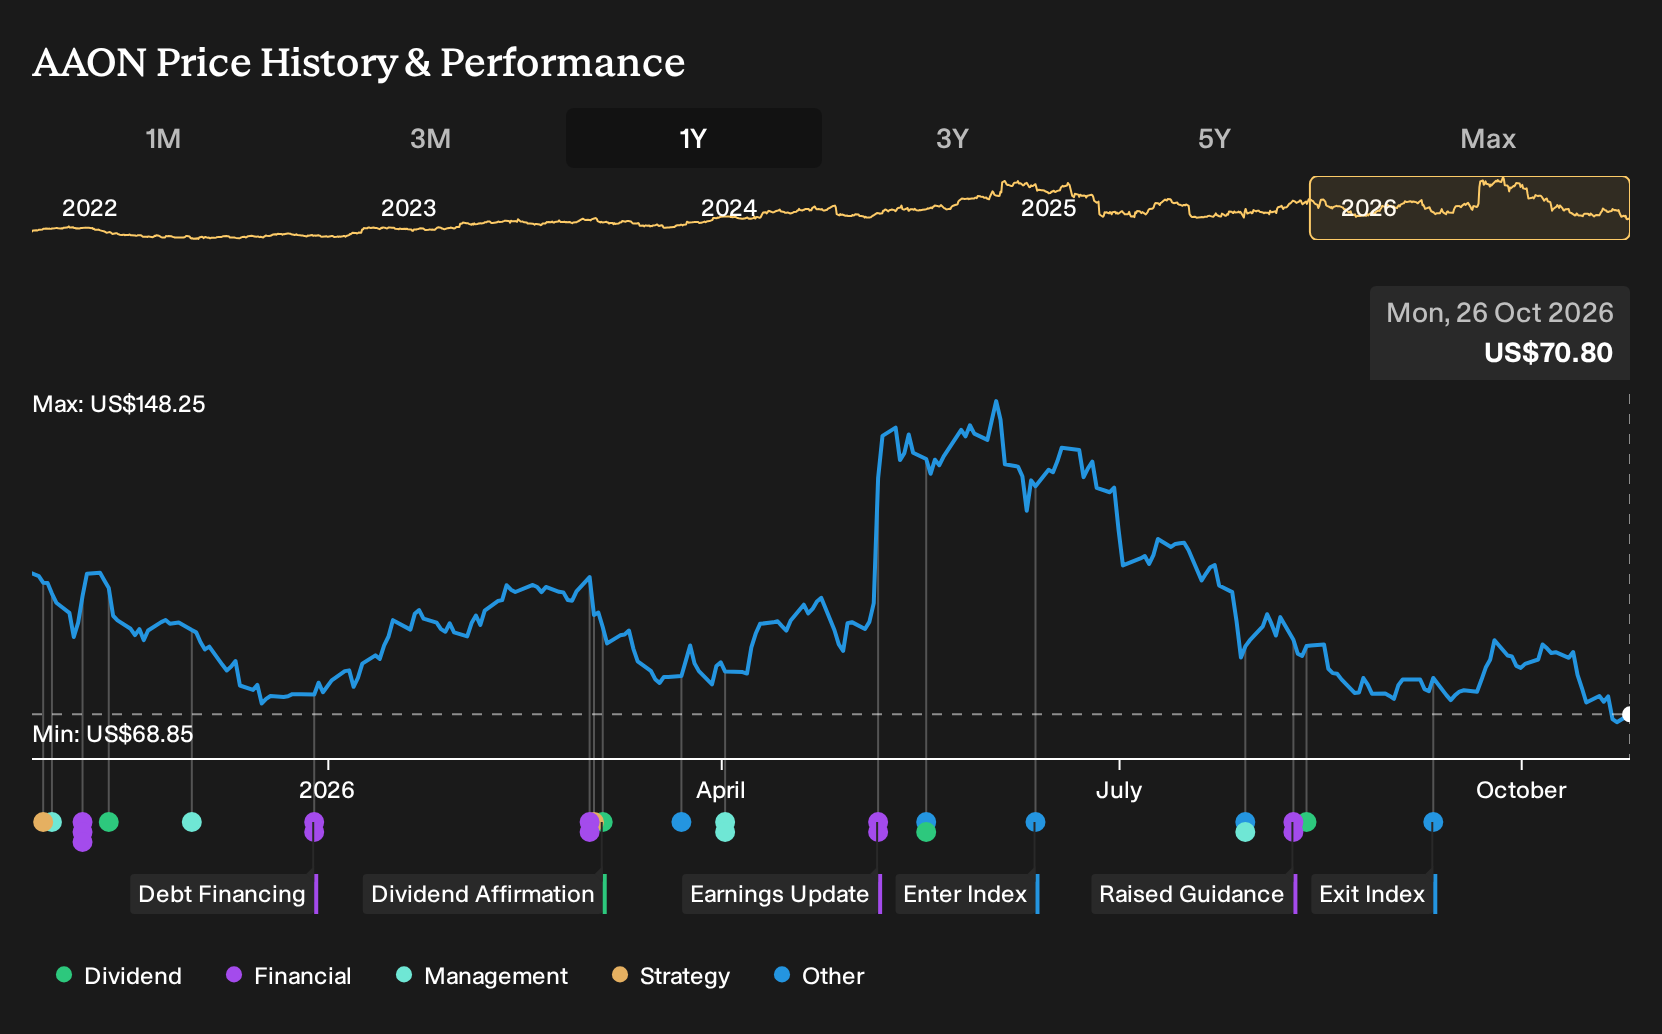Toggle the Management legend filter
This screenshot has width=1662, height=1034.
[482, 976]
